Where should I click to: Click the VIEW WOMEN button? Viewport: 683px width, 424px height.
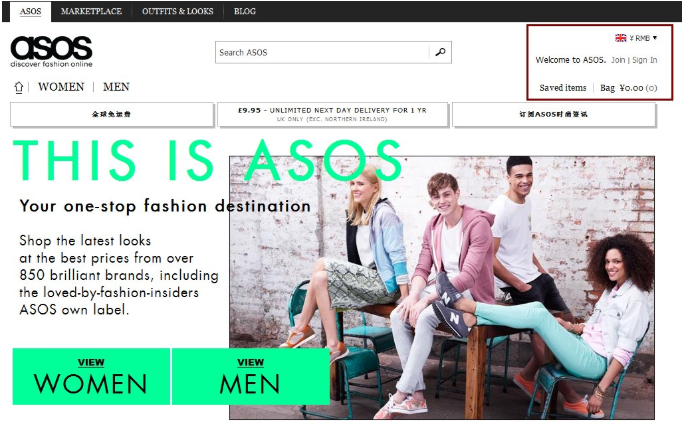[x=91, y=377]
